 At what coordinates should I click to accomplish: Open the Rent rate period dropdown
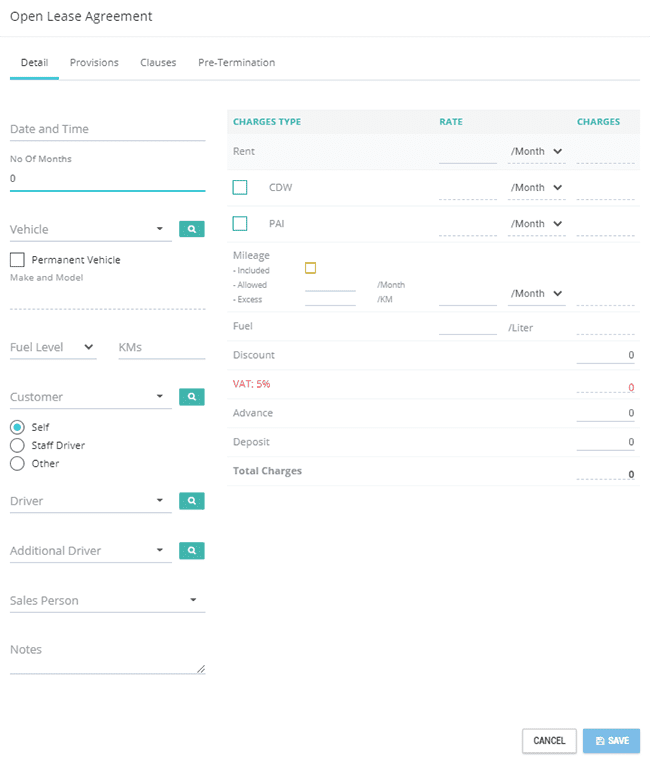(x=537, y=151)
